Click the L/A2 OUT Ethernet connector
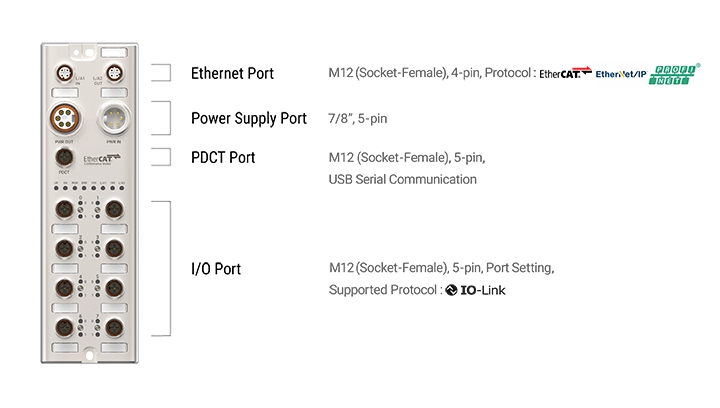Viewport: 720px width, 408px height. tap(113, 74)
